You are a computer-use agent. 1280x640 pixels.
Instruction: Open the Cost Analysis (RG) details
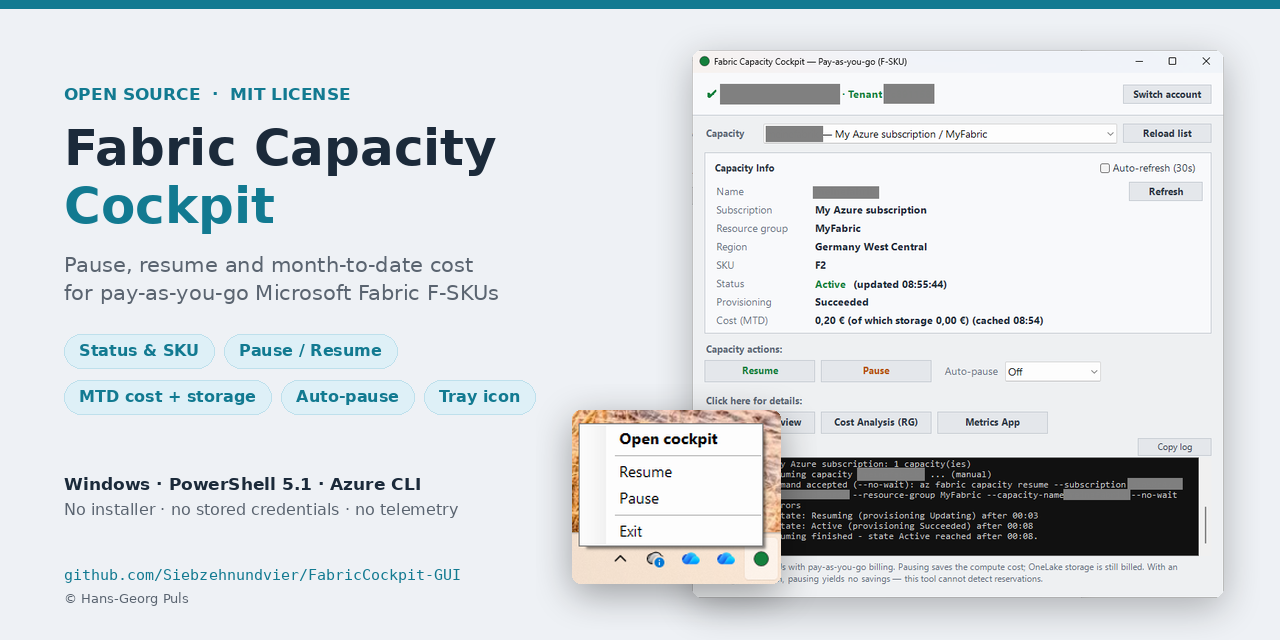tap(876, 423)
